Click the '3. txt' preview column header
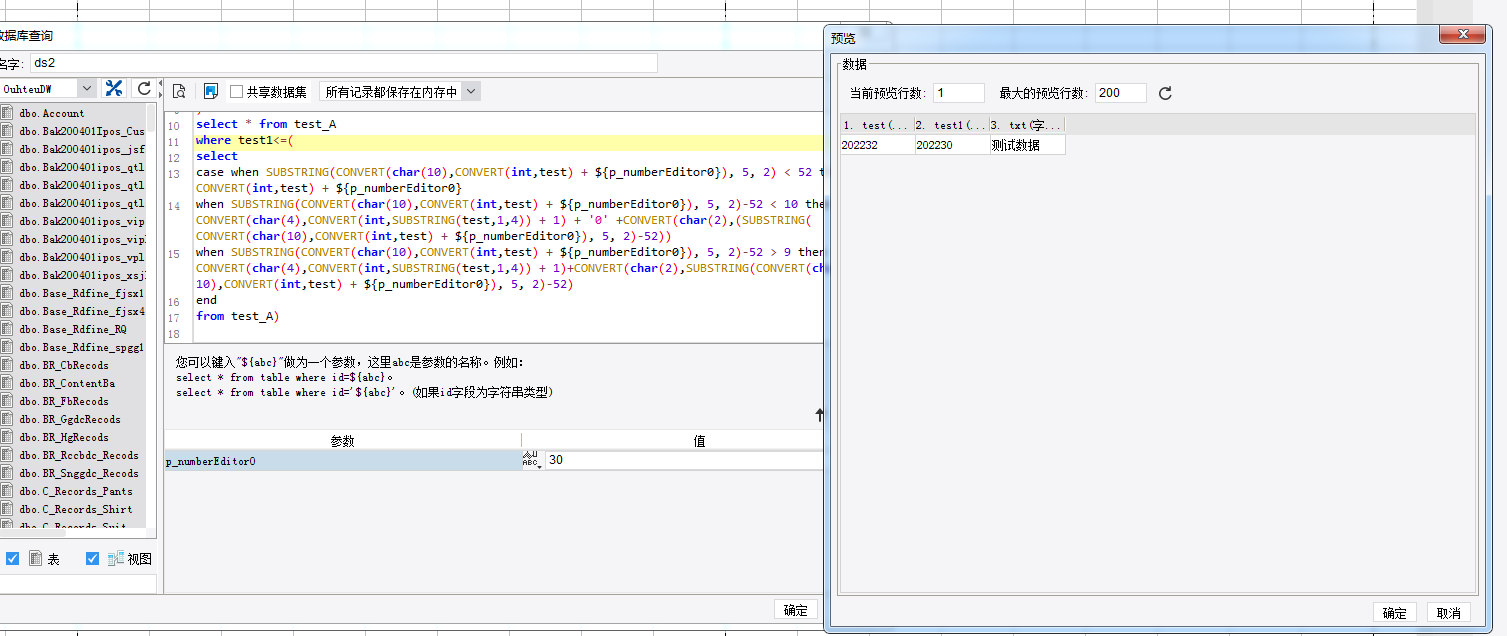The image size is (1507, 636). click(x=1027, y=125)
